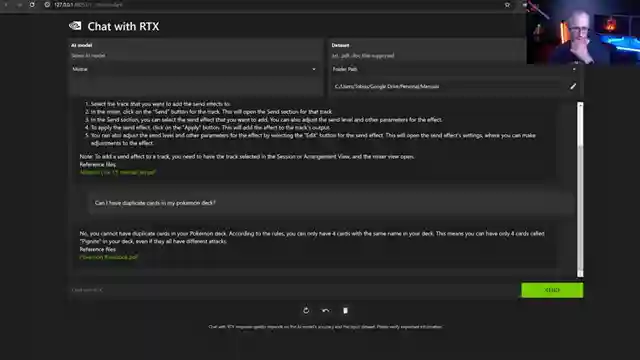The height and width of the screenshot is (360, 640).
Task: Click the browser bookmark star icon
Action: click(x=507, y=5)
